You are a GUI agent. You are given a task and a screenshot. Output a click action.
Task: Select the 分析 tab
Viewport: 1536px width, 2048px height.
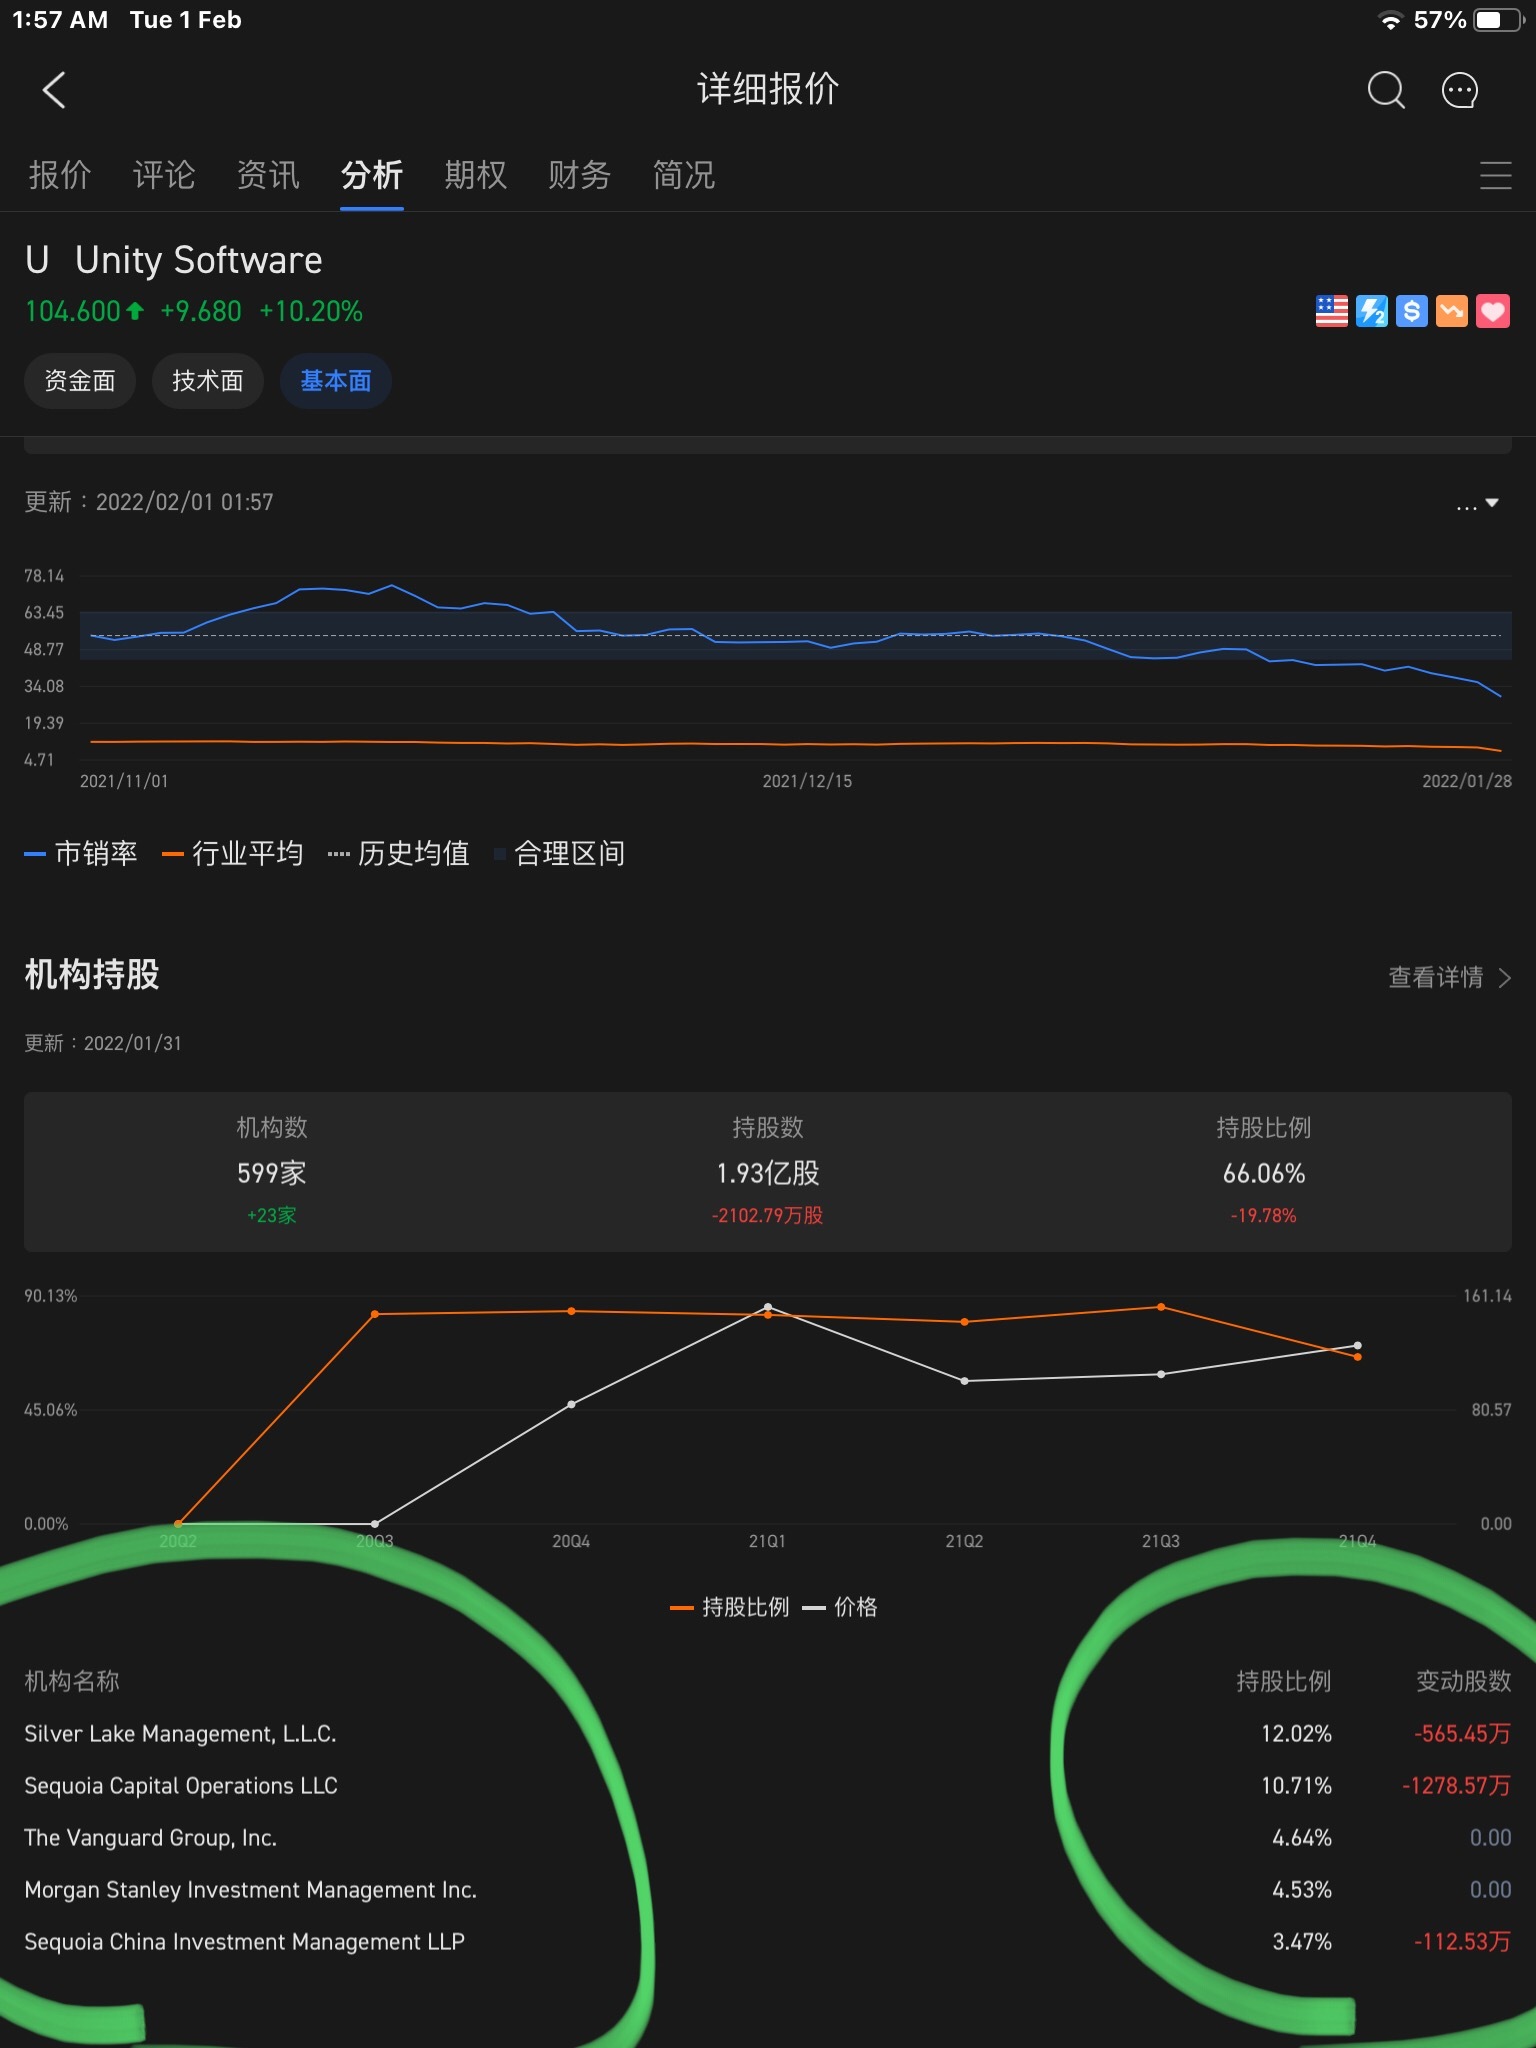[372, 175]
